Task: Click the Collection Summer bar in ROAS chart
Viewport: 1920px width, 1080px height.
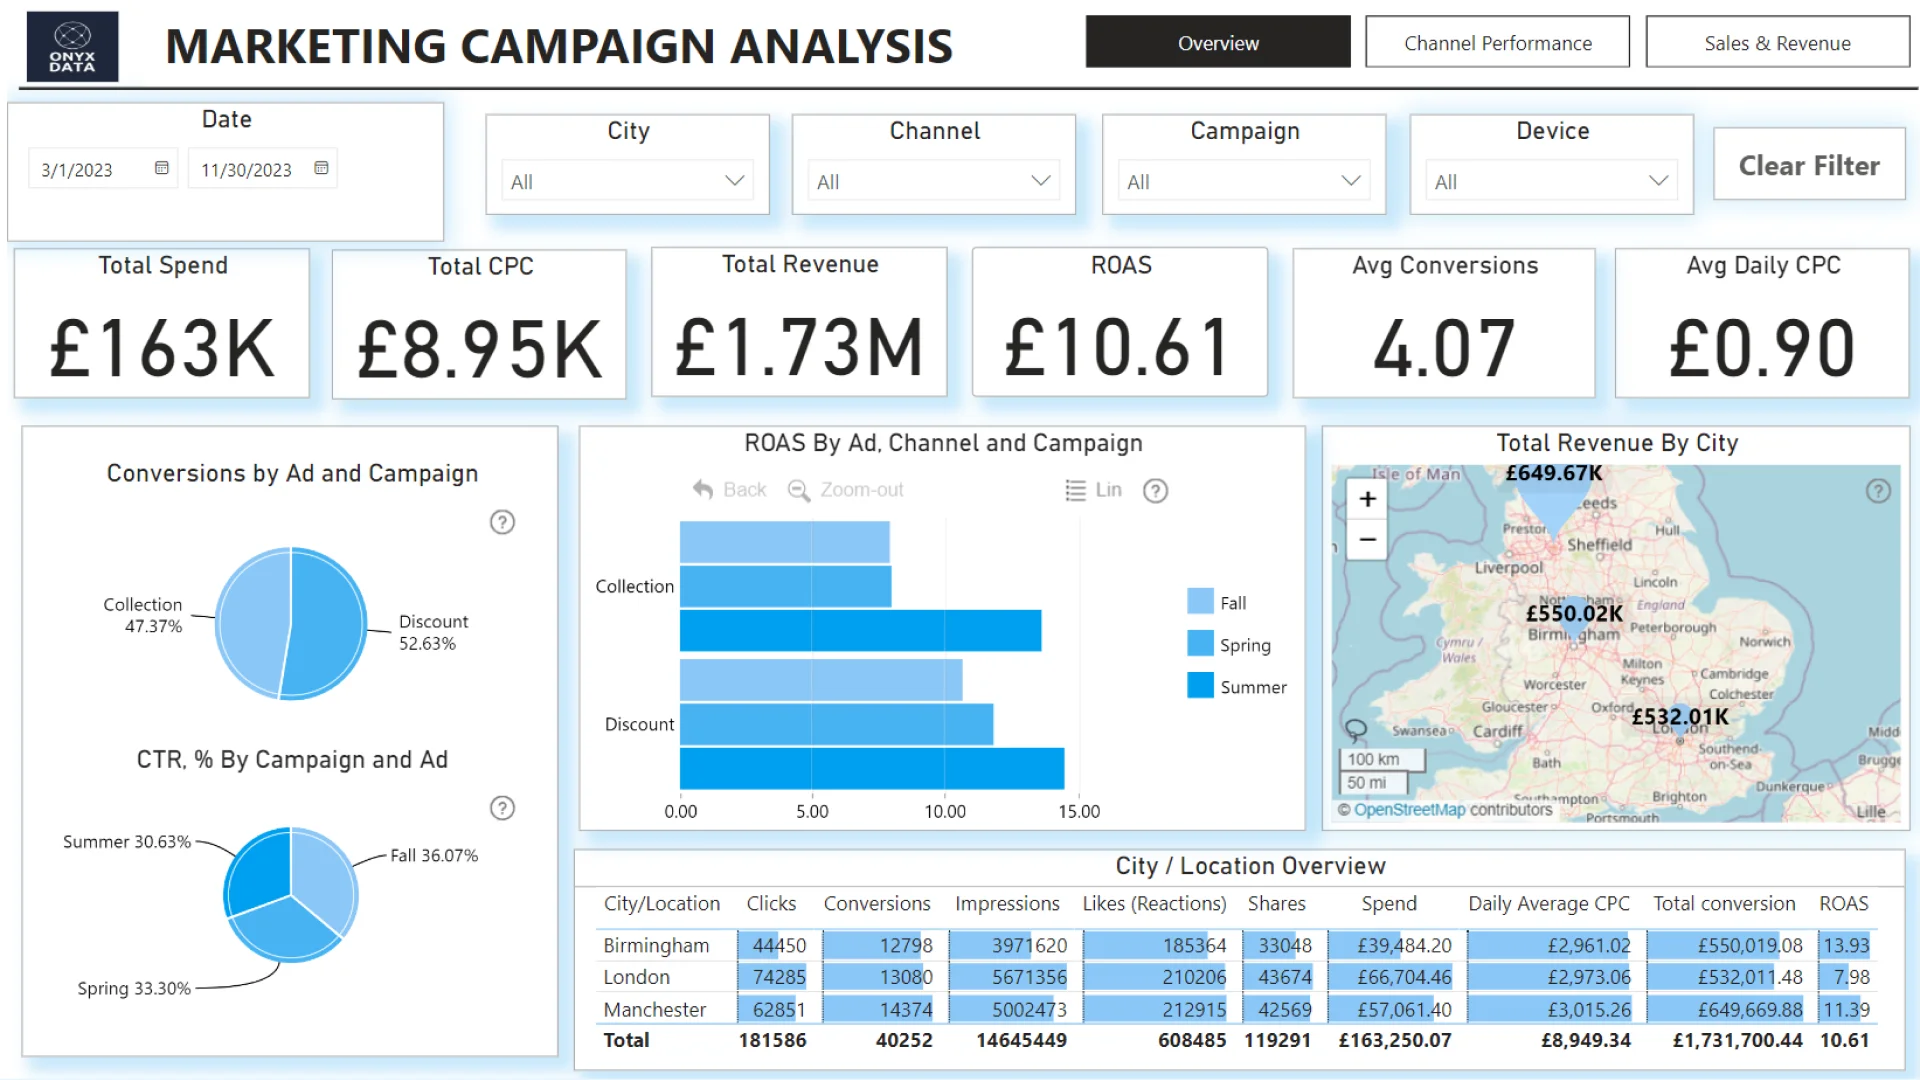Action: [860, 630]
